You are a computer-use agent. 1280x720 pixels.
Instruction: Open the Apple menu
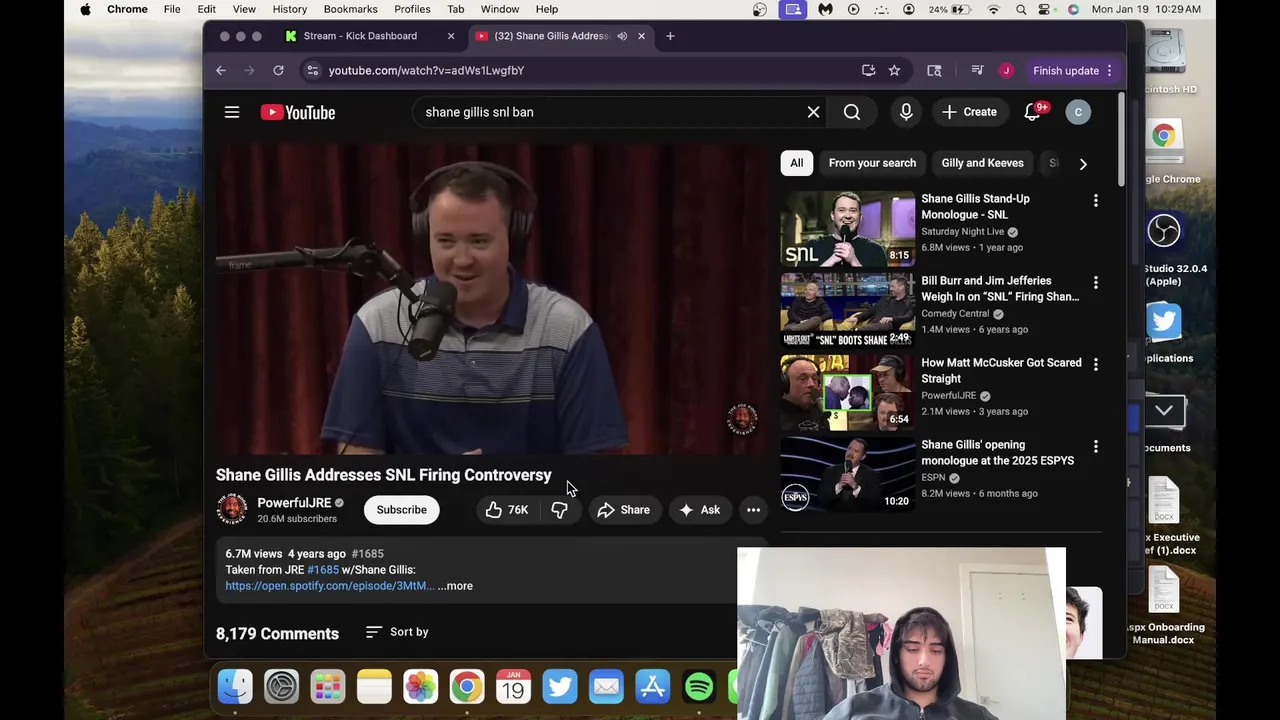85,9
